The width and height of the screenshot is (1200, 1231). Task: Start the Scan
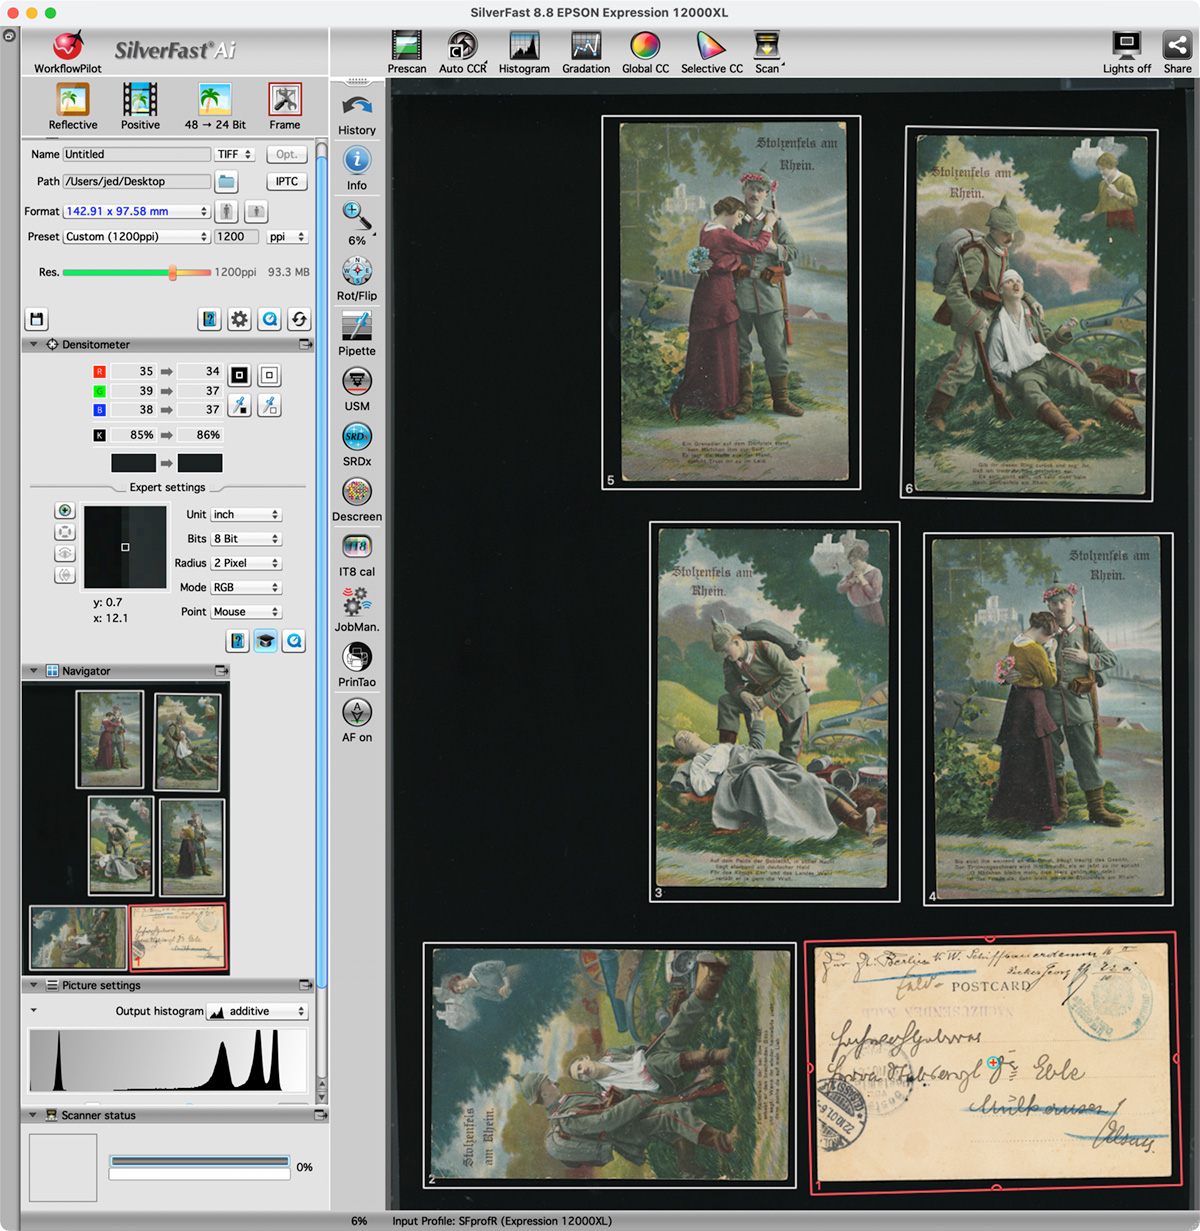tap(768, 52)
